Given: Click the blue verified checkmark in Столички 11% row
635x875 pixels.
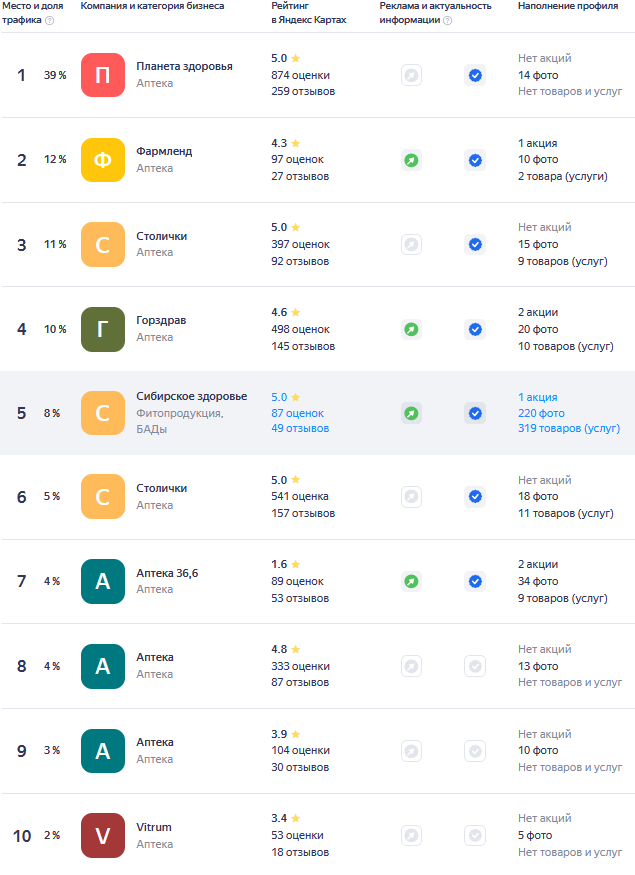Looking at the screenshot, I should click(x=475, y=244).
